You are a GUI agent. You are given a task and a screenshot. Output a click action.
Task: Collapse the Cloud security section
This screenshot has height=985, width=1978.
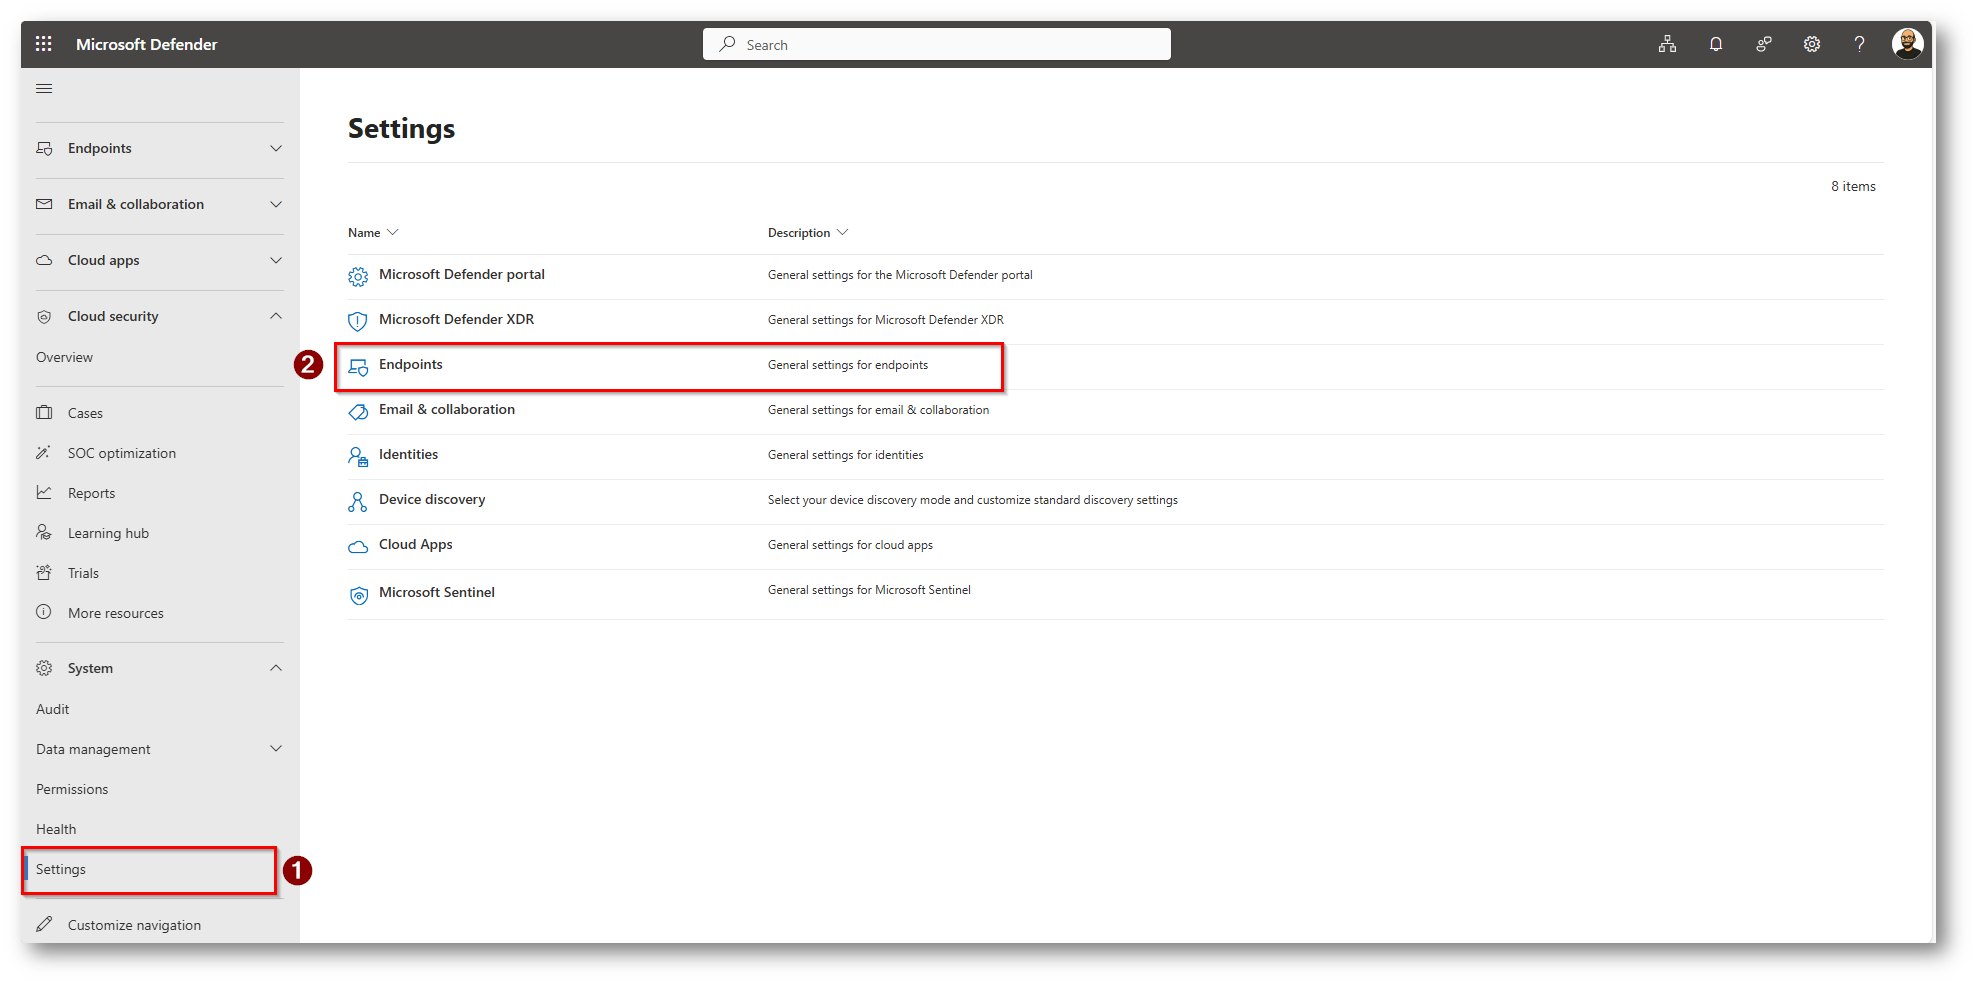point(275,315)
